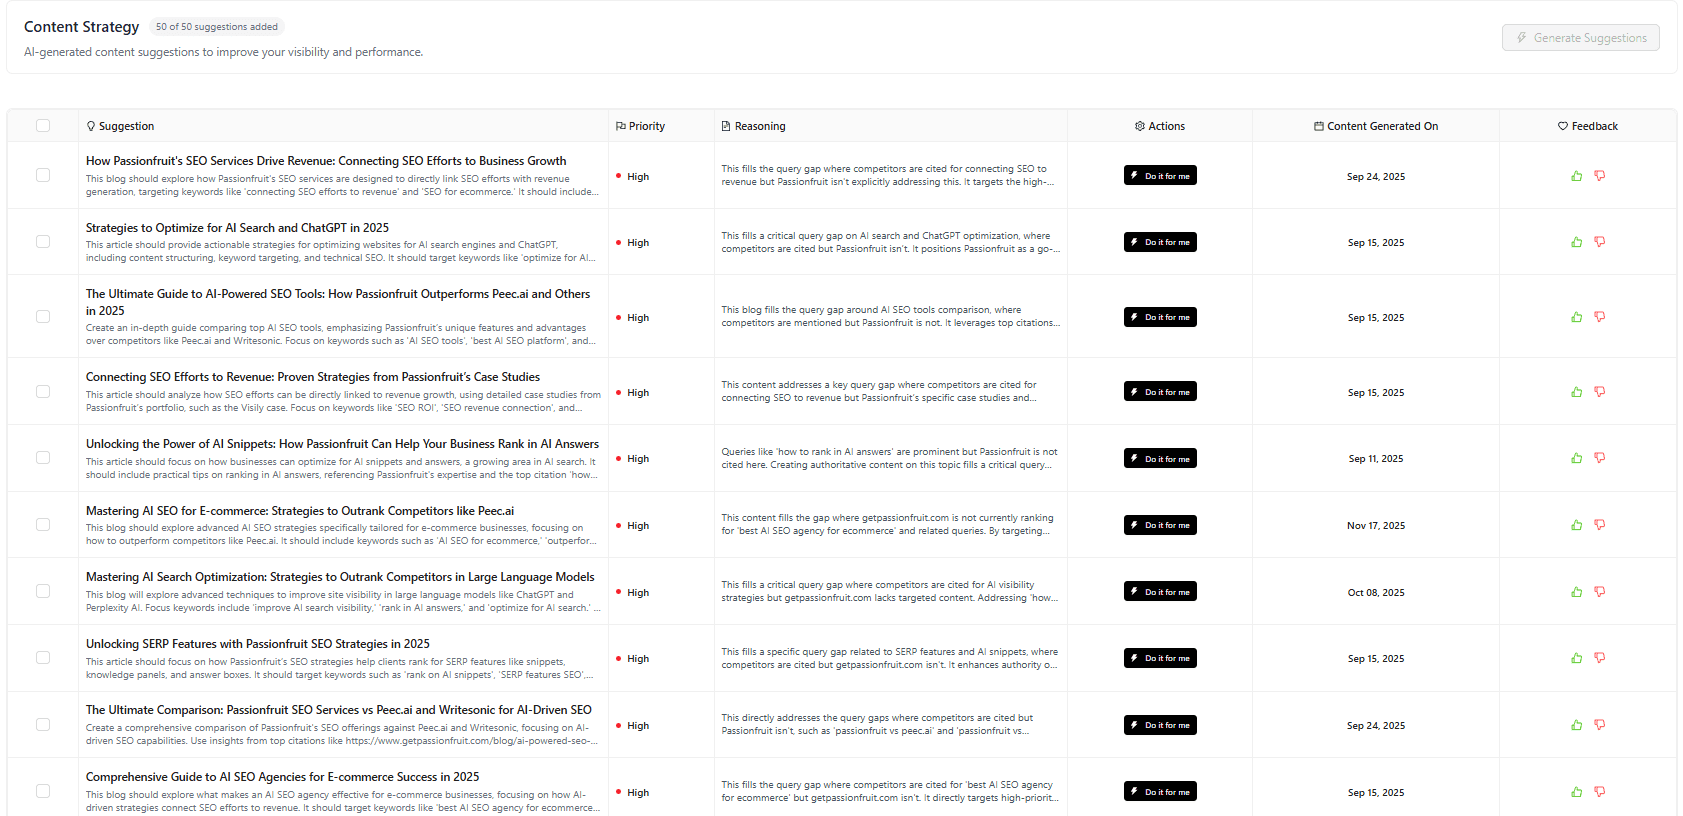Viewport: 1683px width, 816px height.
Task: Do it for me: 'Connecting SEO Efforts to Revenue: Proven Strategies'
Action: [x=1160, y=392]
